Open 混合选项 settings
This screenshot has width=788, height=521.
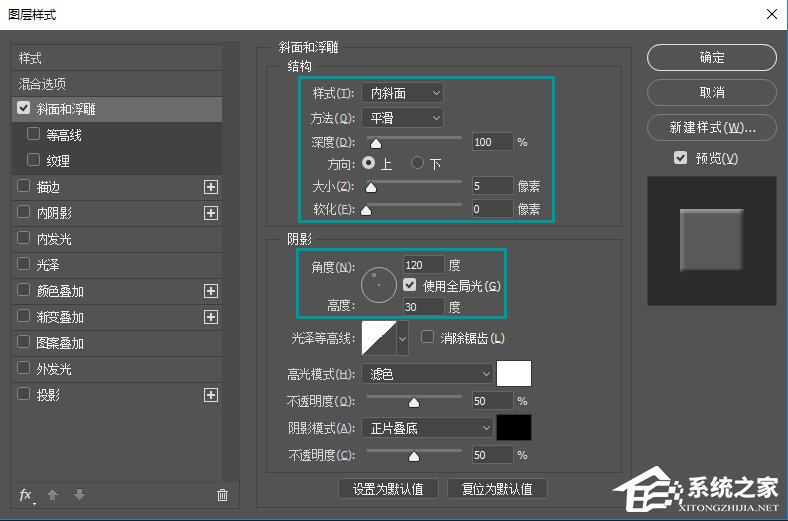pos(117,84)
